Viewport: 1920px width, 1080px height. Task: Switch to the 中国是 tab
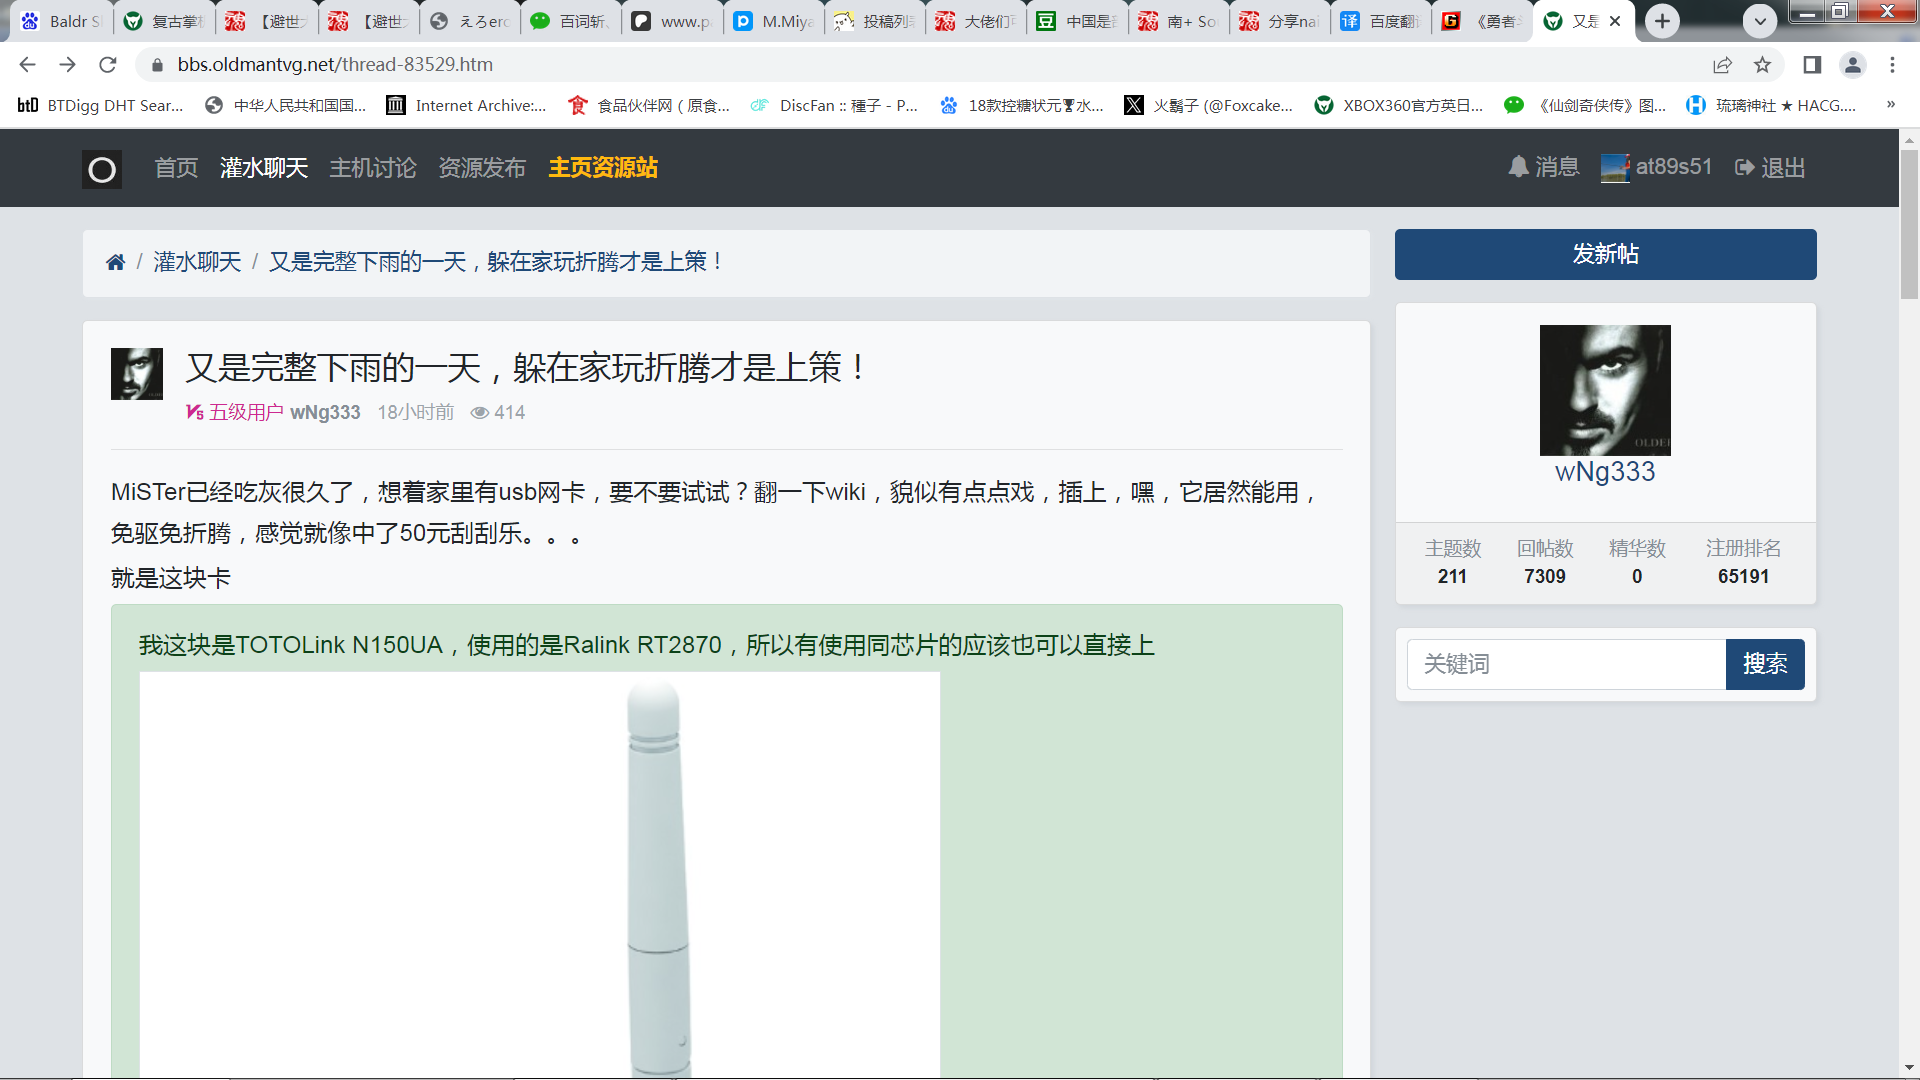(1078, 21)
